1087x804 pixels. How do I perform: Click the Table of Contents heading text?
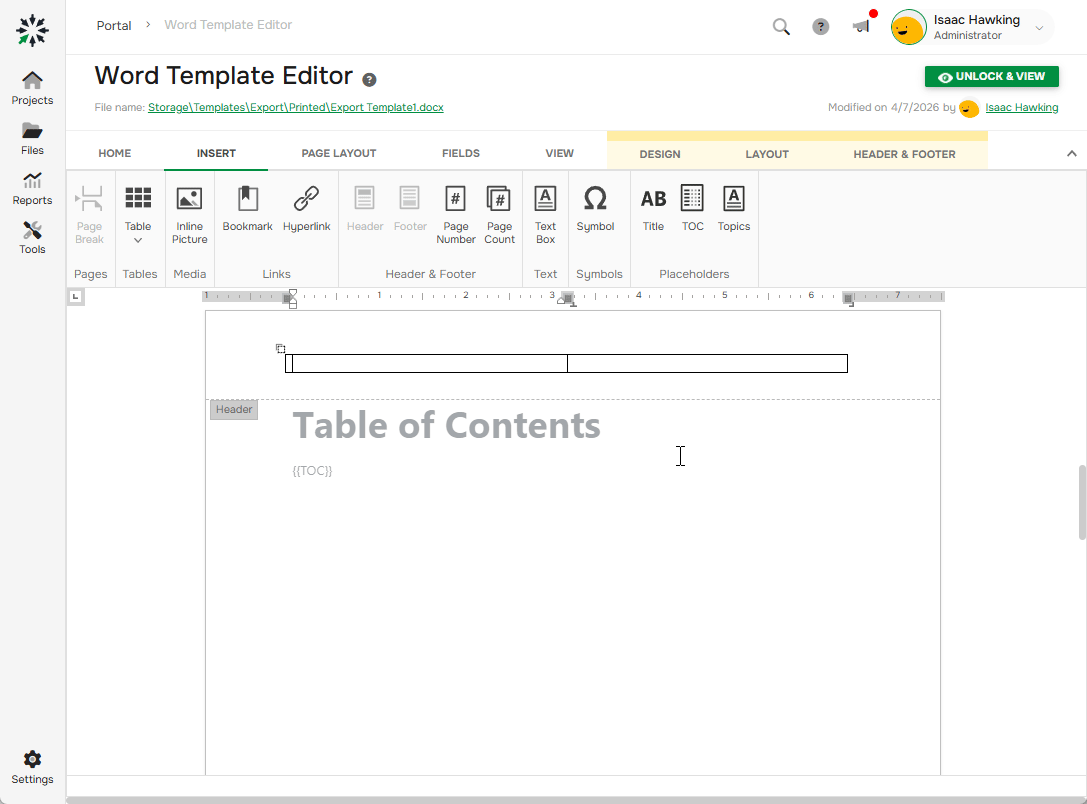(x=446, y=426)
